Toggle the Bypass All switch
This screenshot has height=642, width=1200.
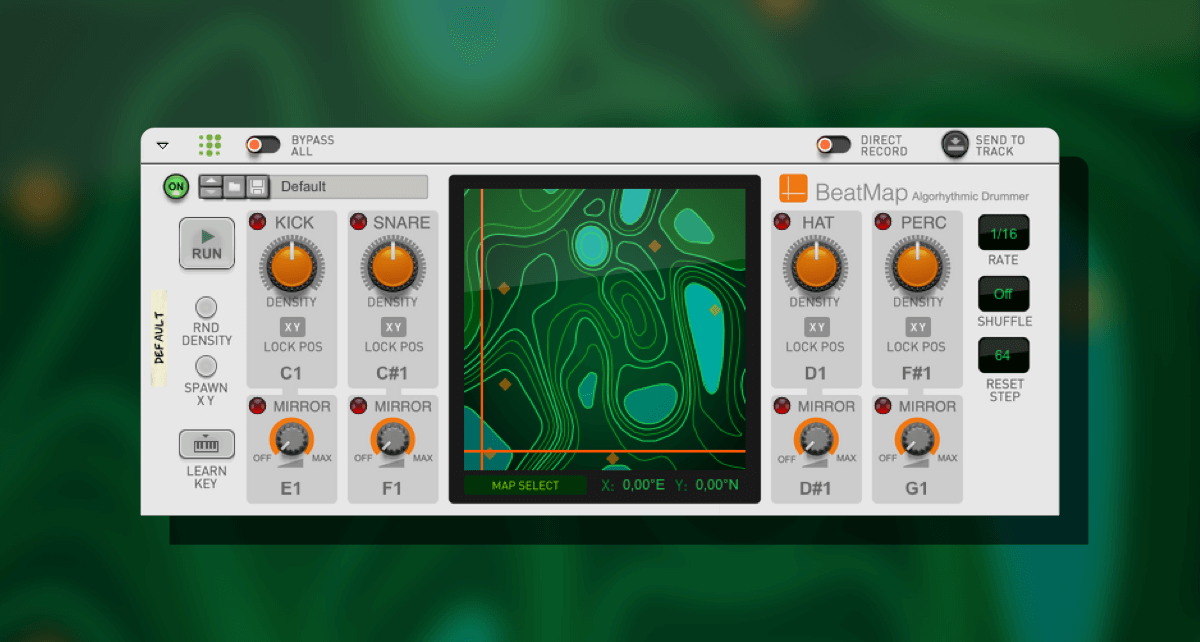[x=264, y=145]
